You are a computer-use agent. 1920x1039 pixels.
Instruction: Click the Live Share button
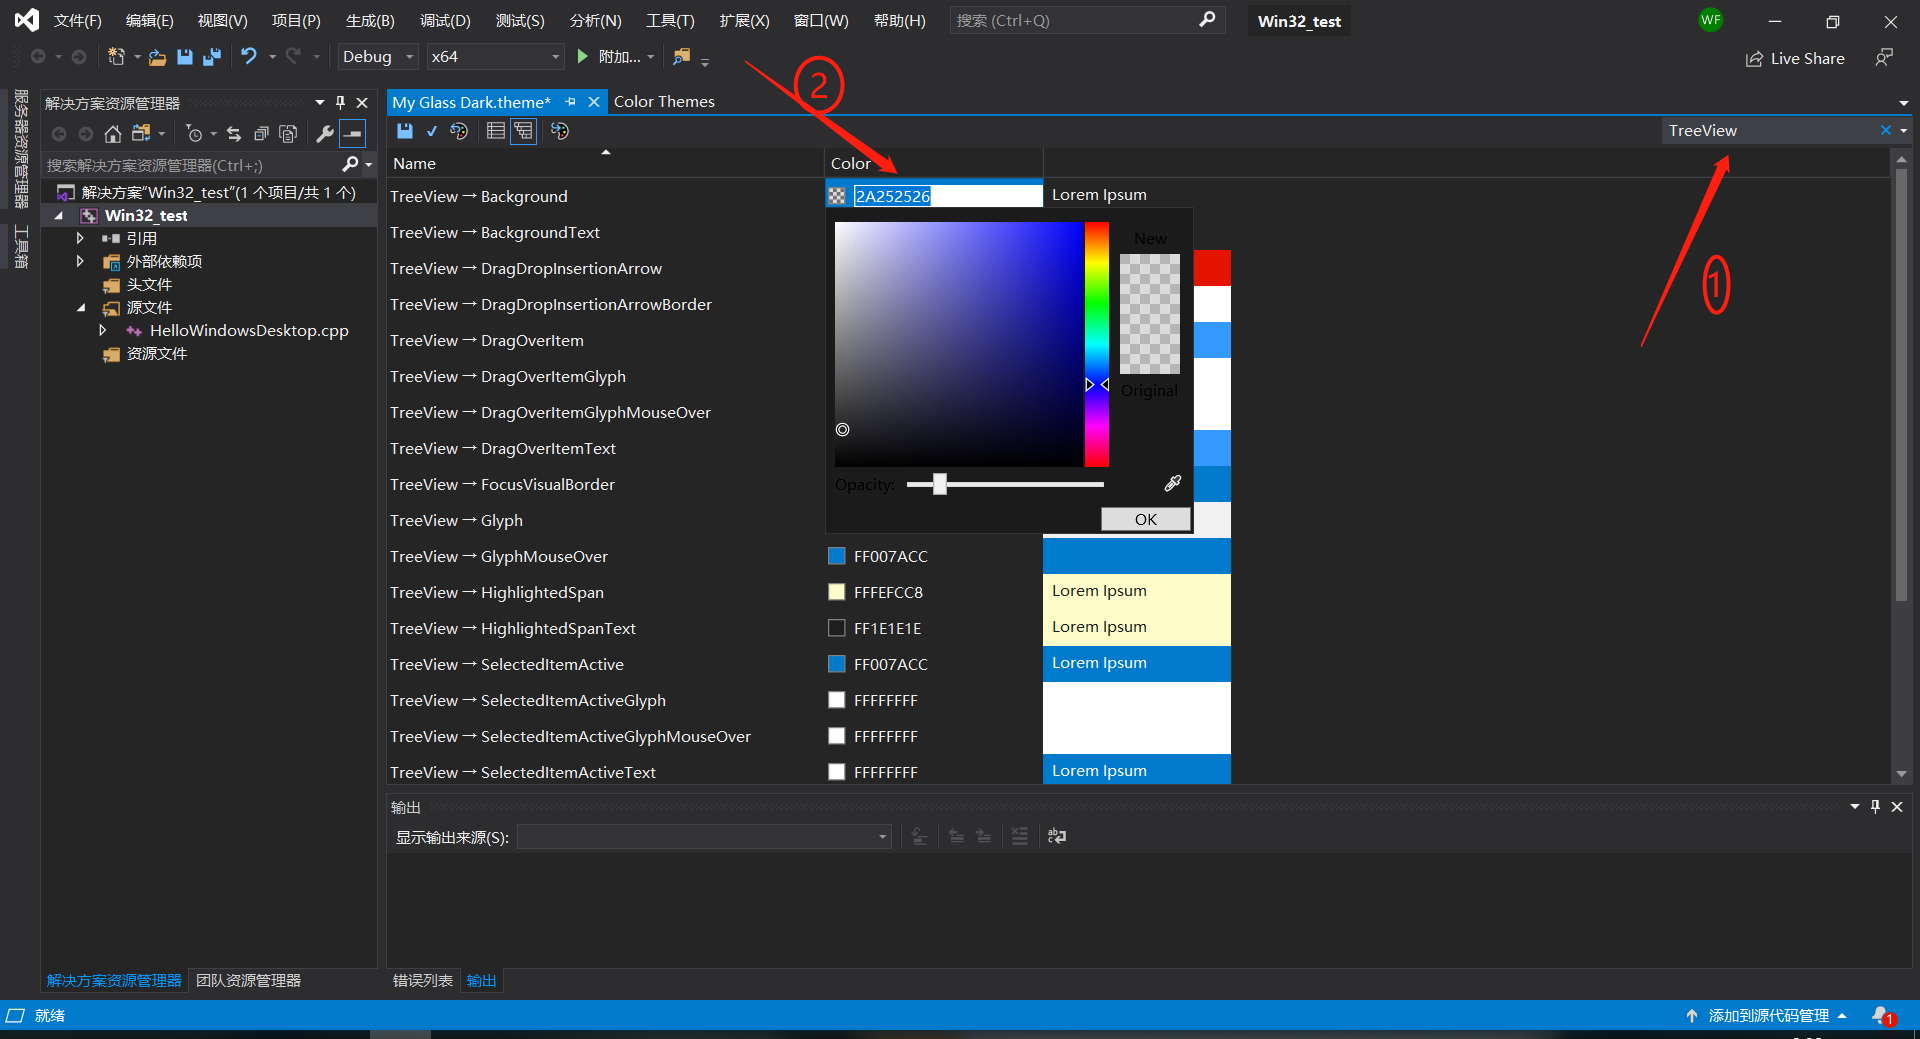pos(1795,58)
